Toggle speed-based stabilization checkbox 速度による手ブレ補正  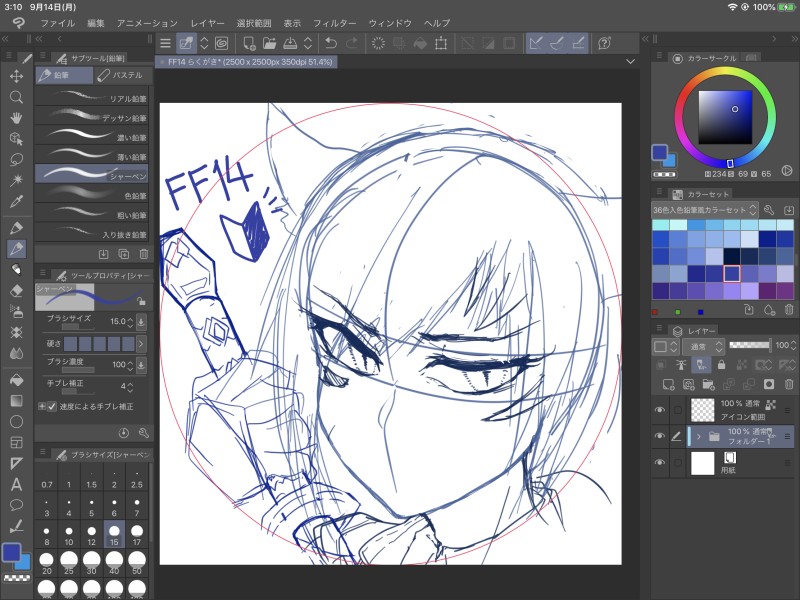(52, 407)
